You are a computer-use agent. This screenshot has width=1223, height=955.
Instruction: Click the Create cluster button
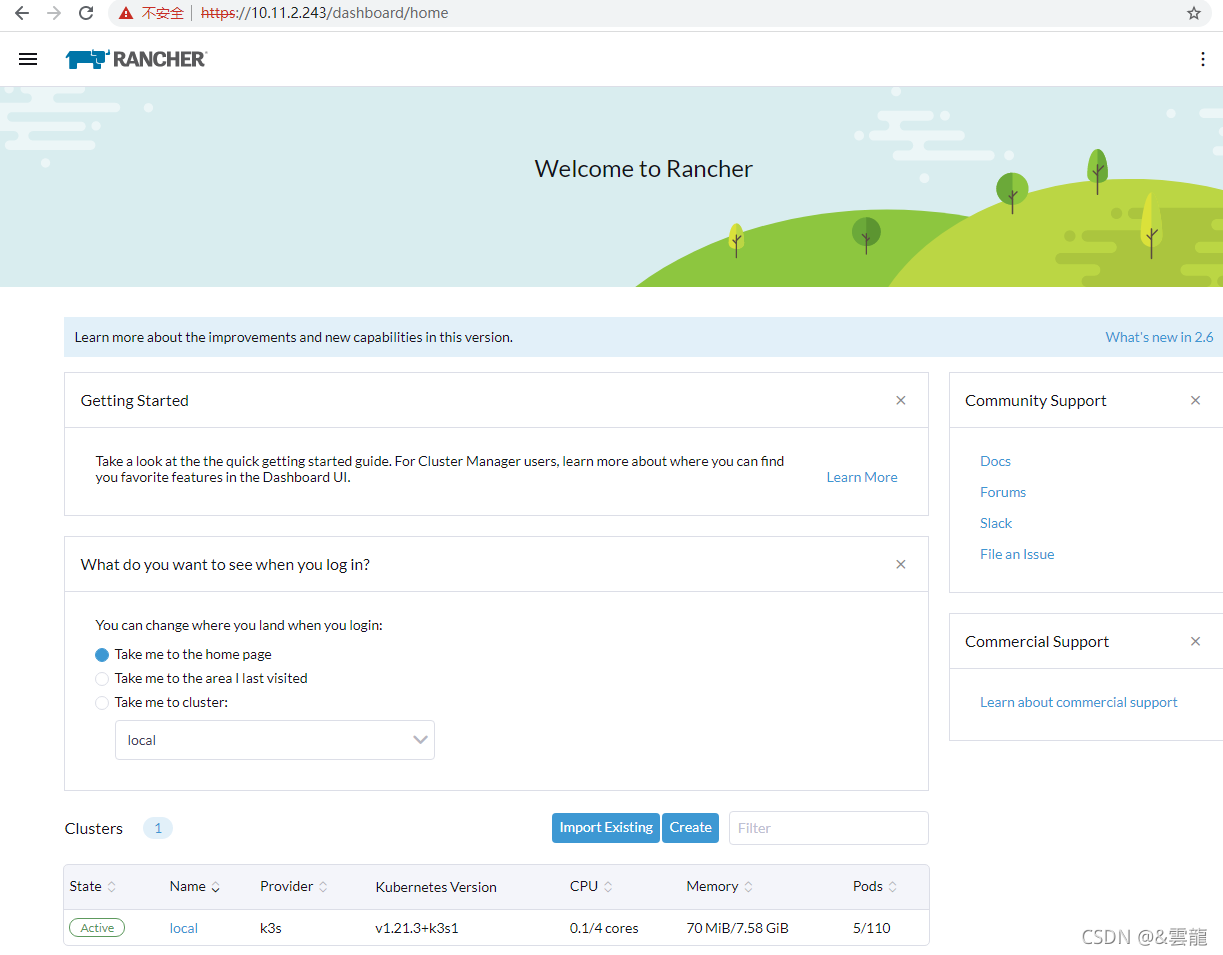coord(690,828)
